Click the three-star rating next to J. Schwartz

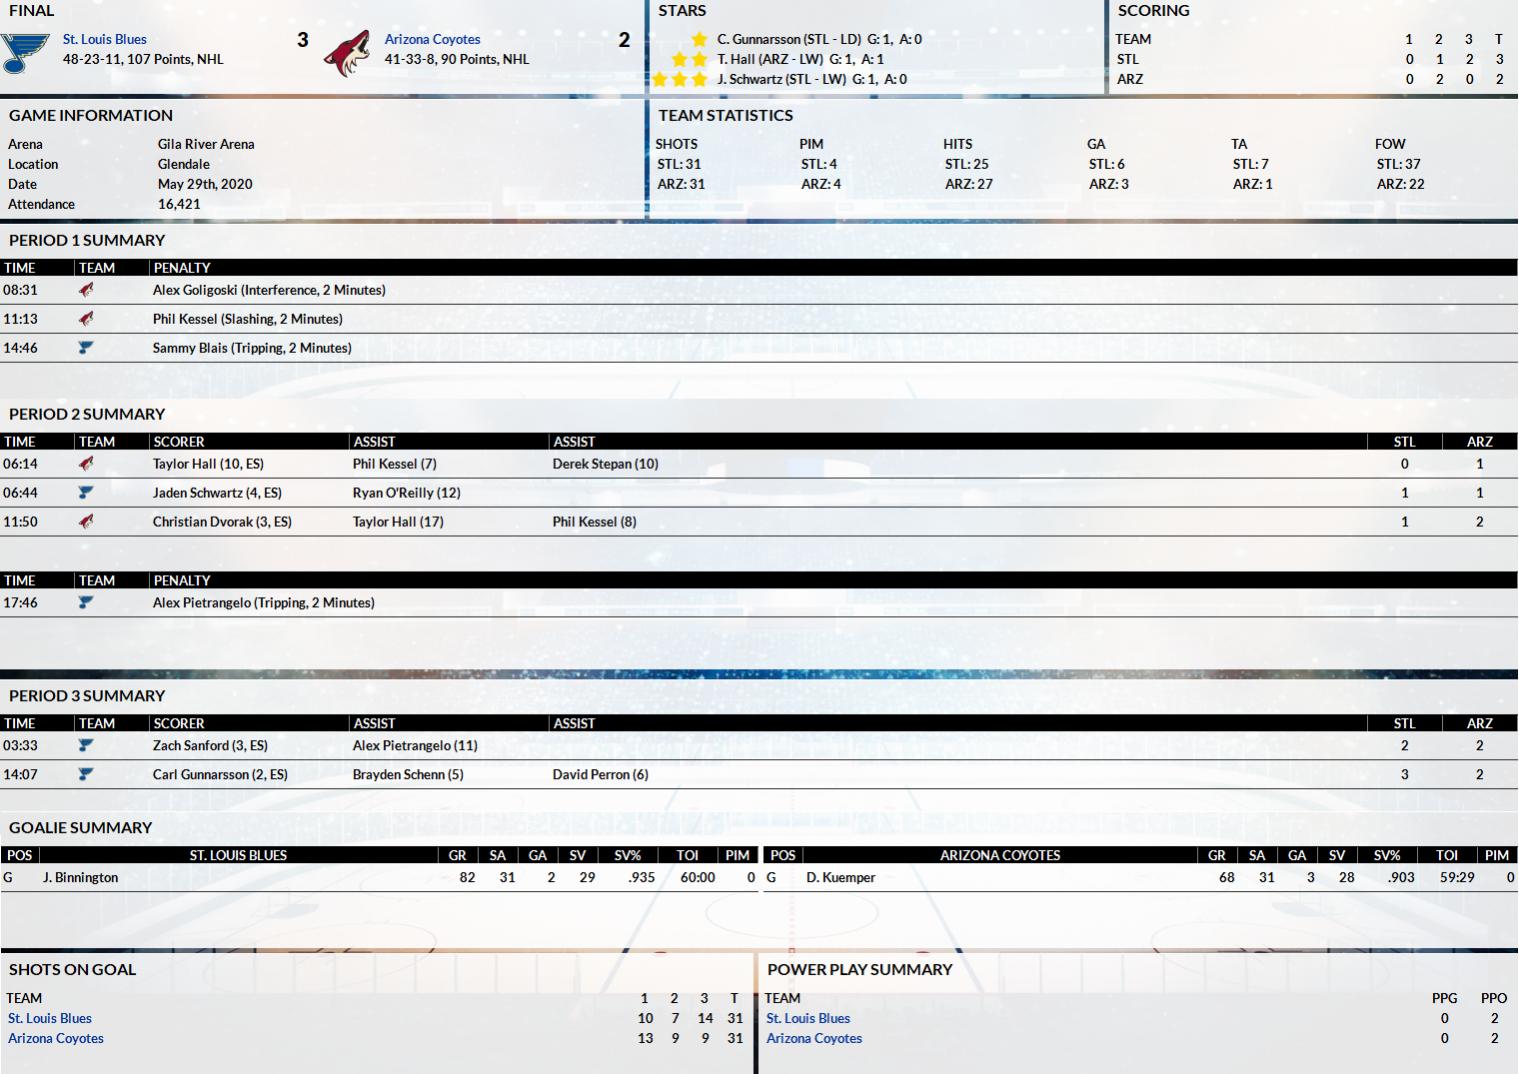tap(680, 79)
